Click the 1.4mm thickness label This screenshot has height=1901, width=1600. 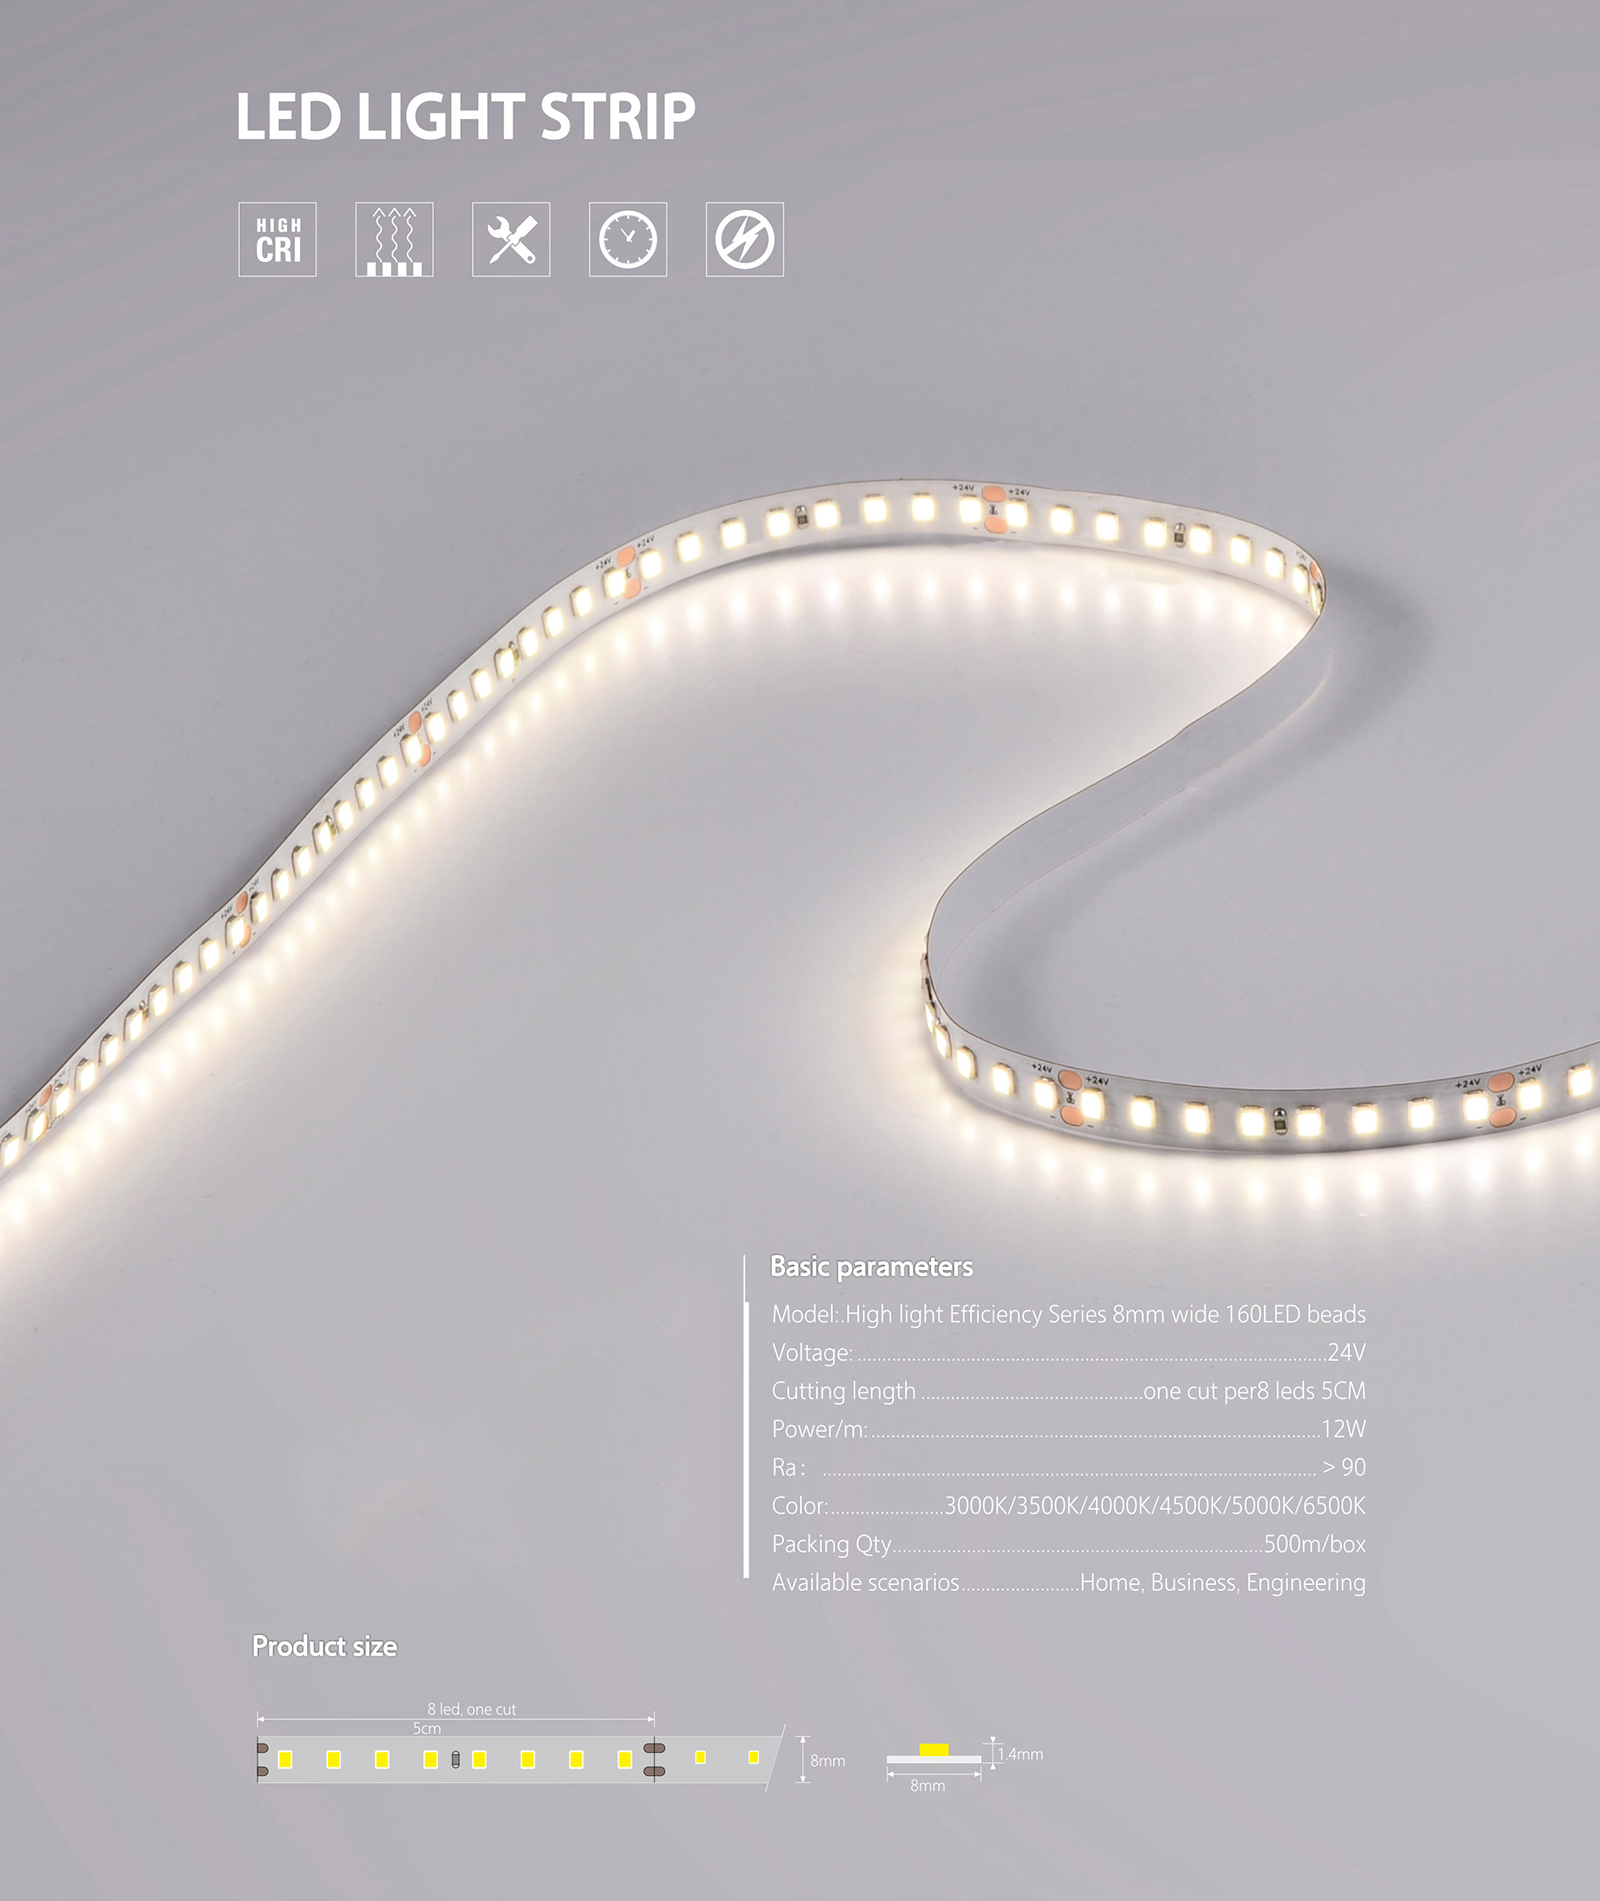[x=1021, y=1754]
